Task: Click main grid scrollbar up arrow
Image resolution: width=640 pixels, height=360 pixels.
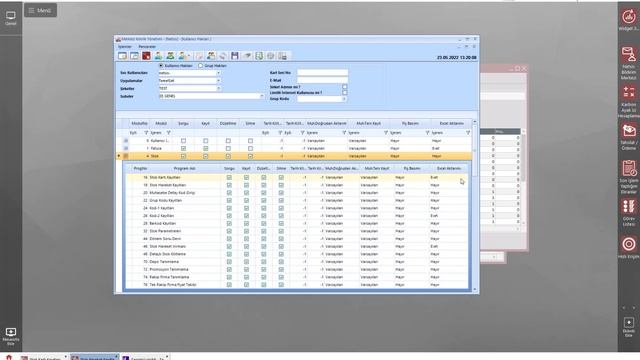Action: pos(474,122)
